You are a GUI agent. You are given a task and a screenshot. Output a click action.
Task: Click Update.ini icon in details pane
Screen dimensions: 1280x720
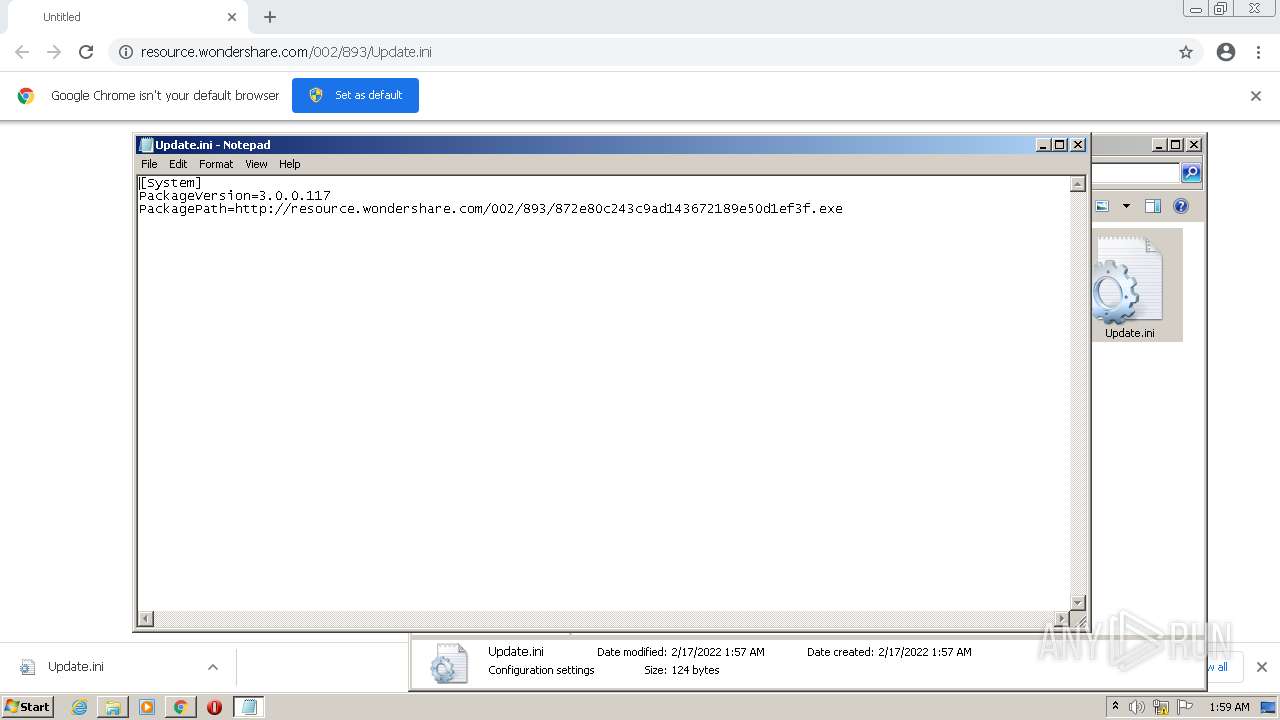coord(448,663)
